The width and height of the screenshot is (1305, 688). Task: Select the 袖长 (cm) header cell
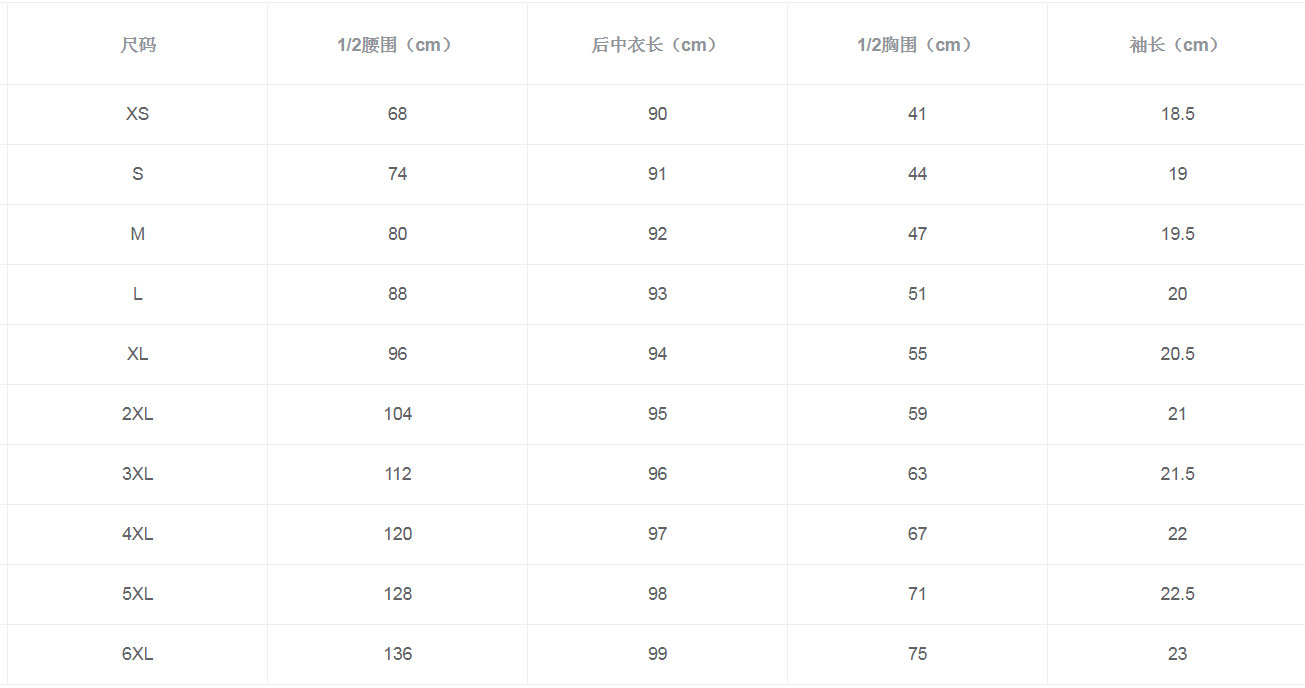[1177, 45]
